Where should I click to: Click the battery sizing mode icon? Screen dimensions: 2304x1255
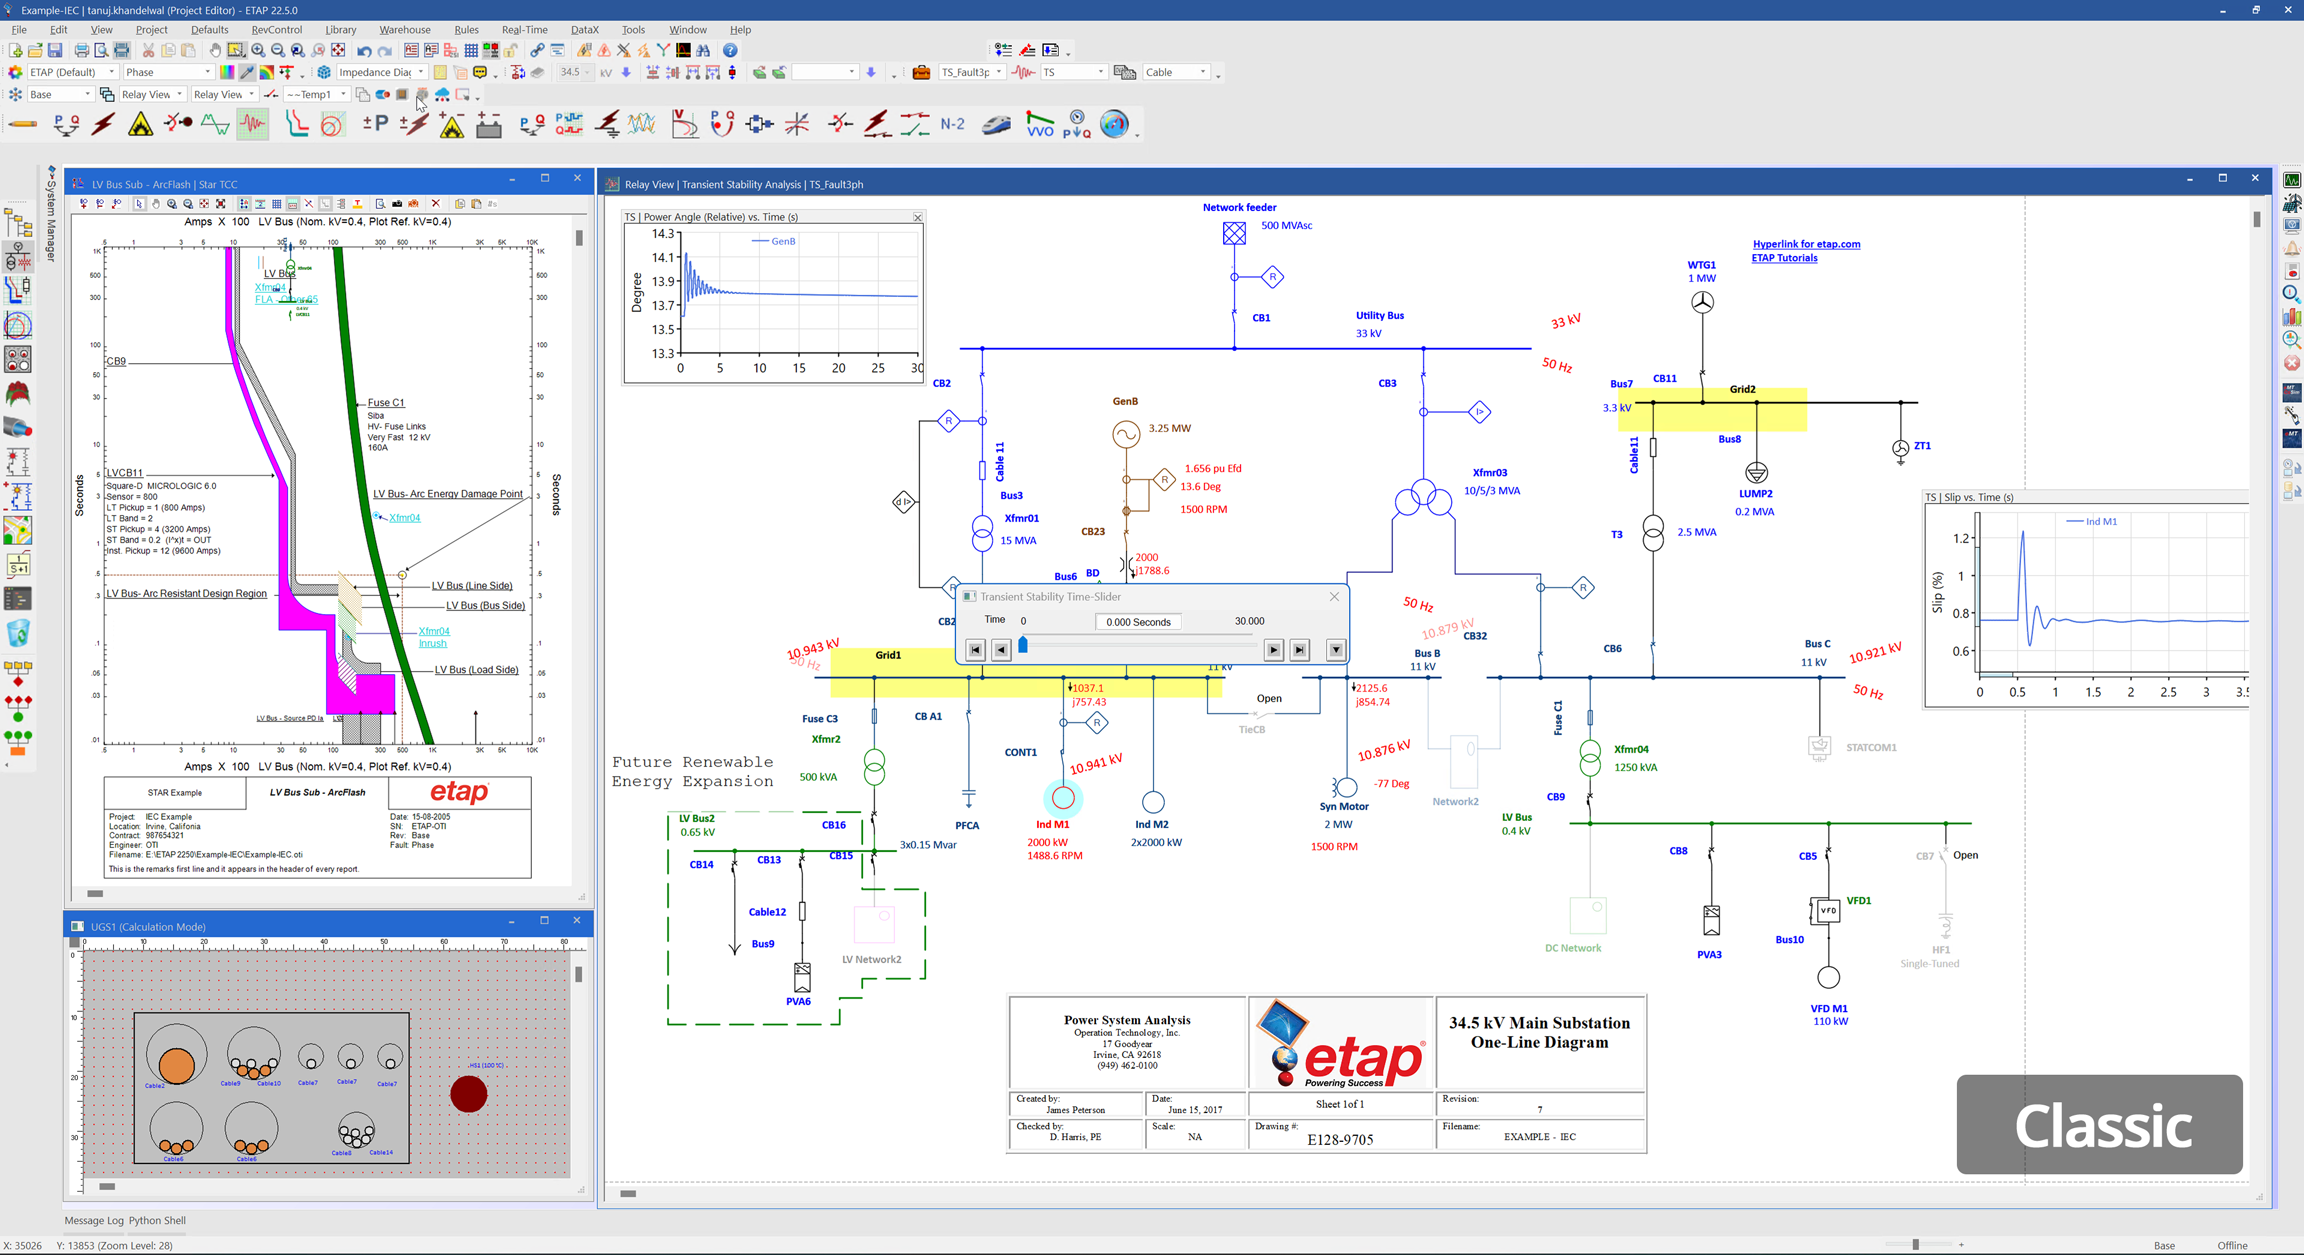tap(489, 124)
